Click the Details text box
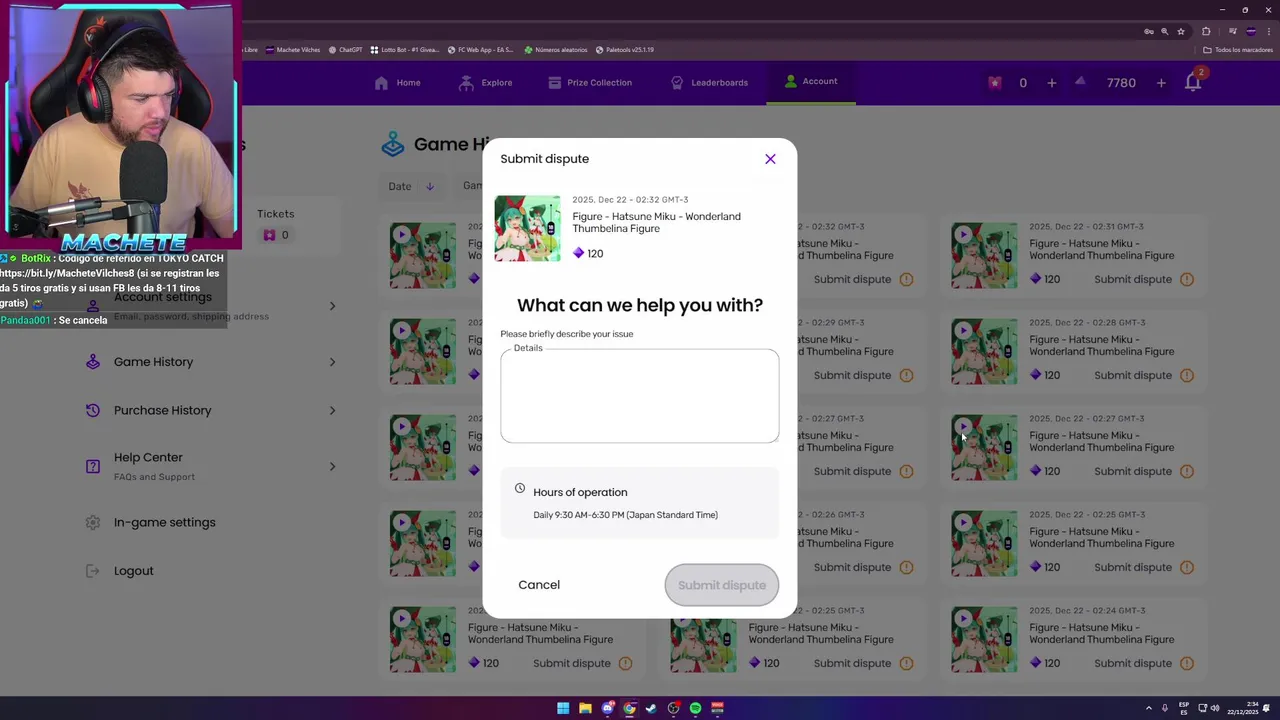 point(640,396)
